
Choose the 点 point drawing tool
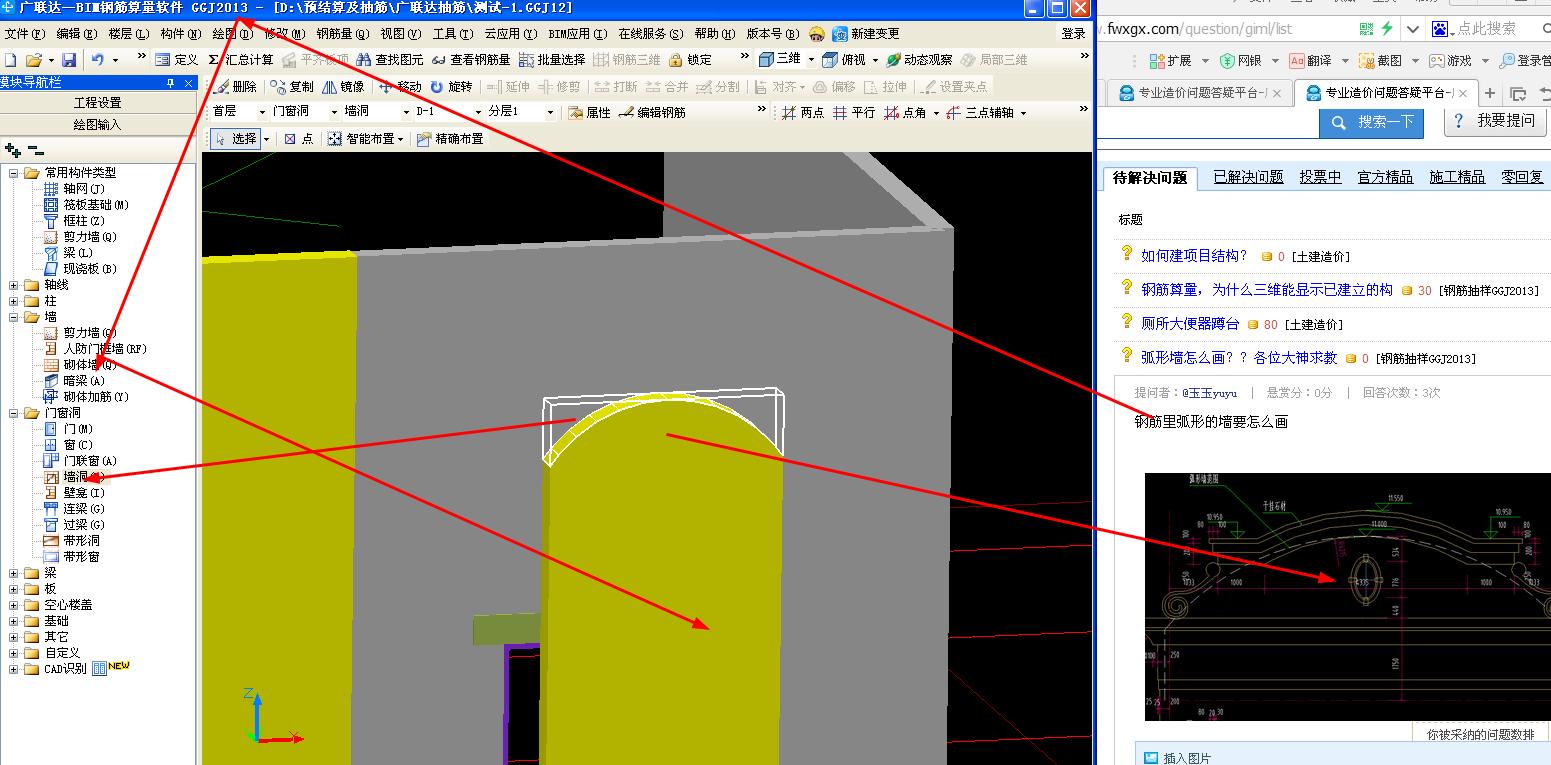(x=298, y=139)
